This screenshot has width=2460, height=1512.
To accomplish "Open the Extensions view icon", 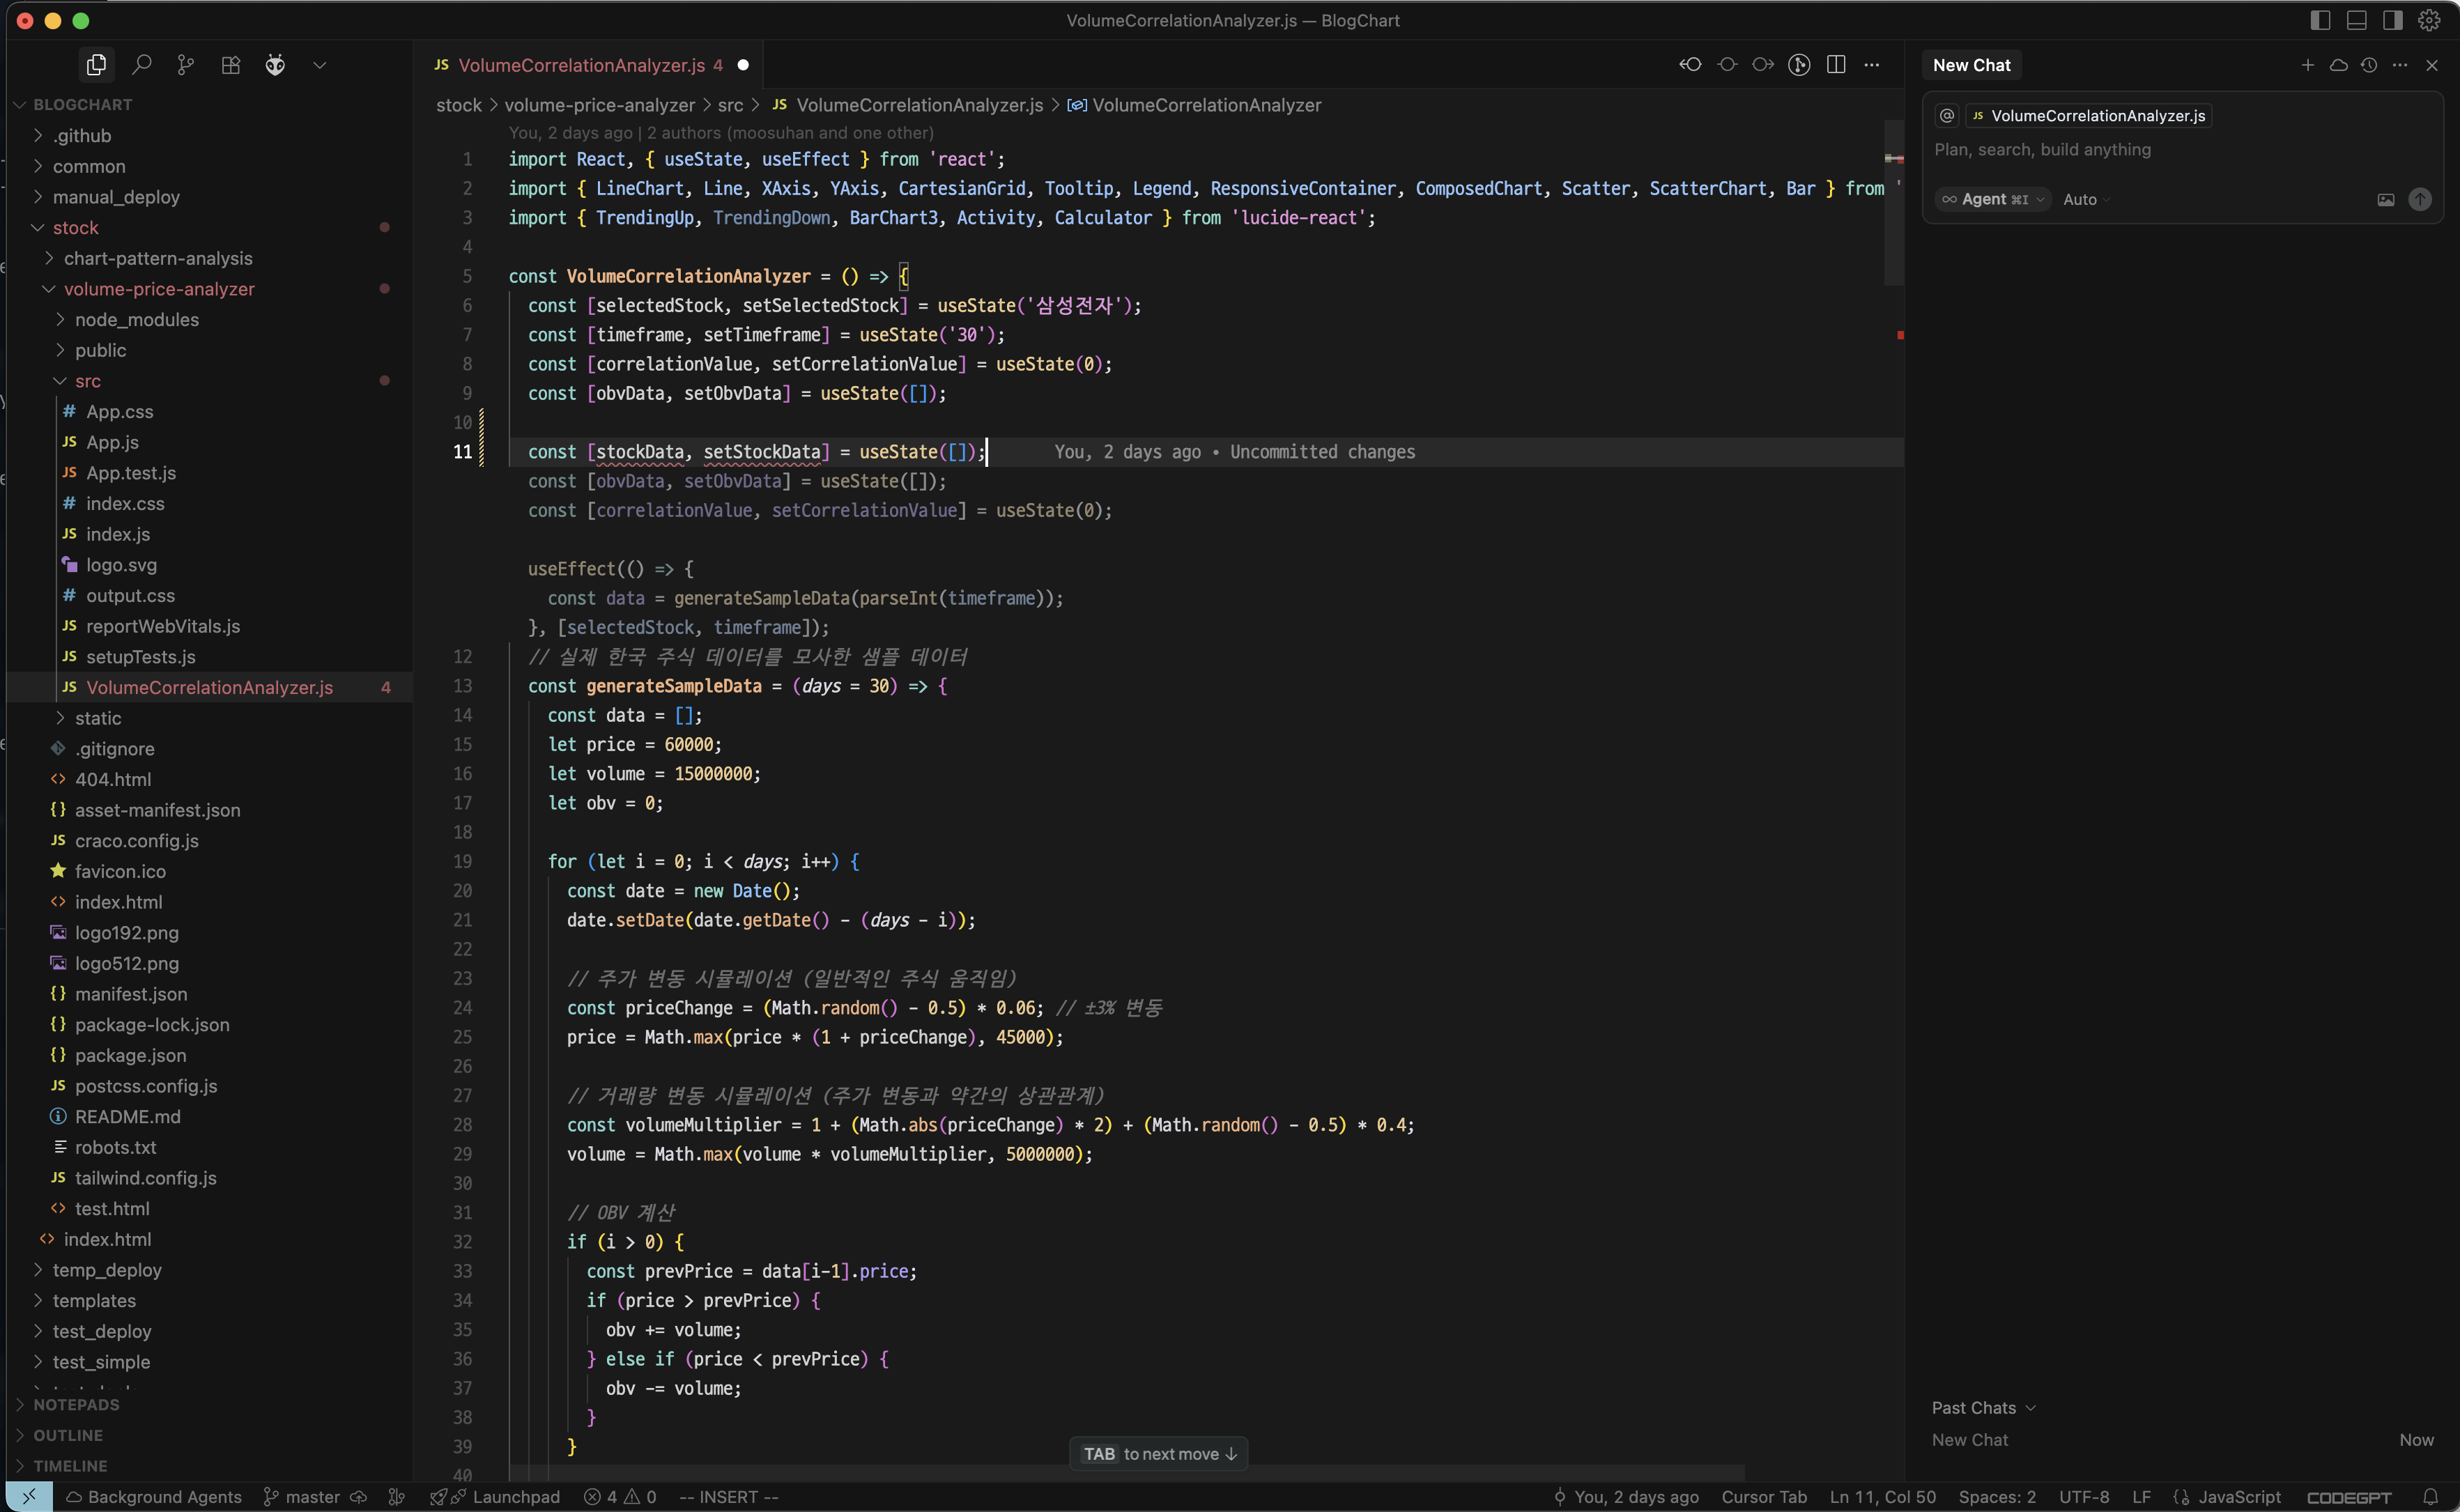I will coord(231,65).
